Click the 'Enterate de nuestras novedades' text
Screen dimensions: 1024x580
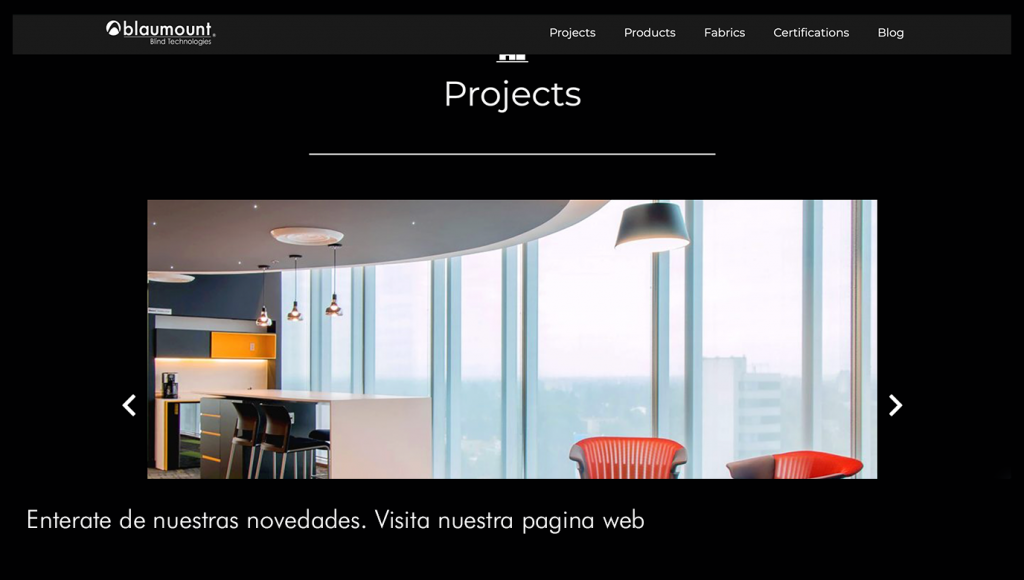(x=196, y=521)
